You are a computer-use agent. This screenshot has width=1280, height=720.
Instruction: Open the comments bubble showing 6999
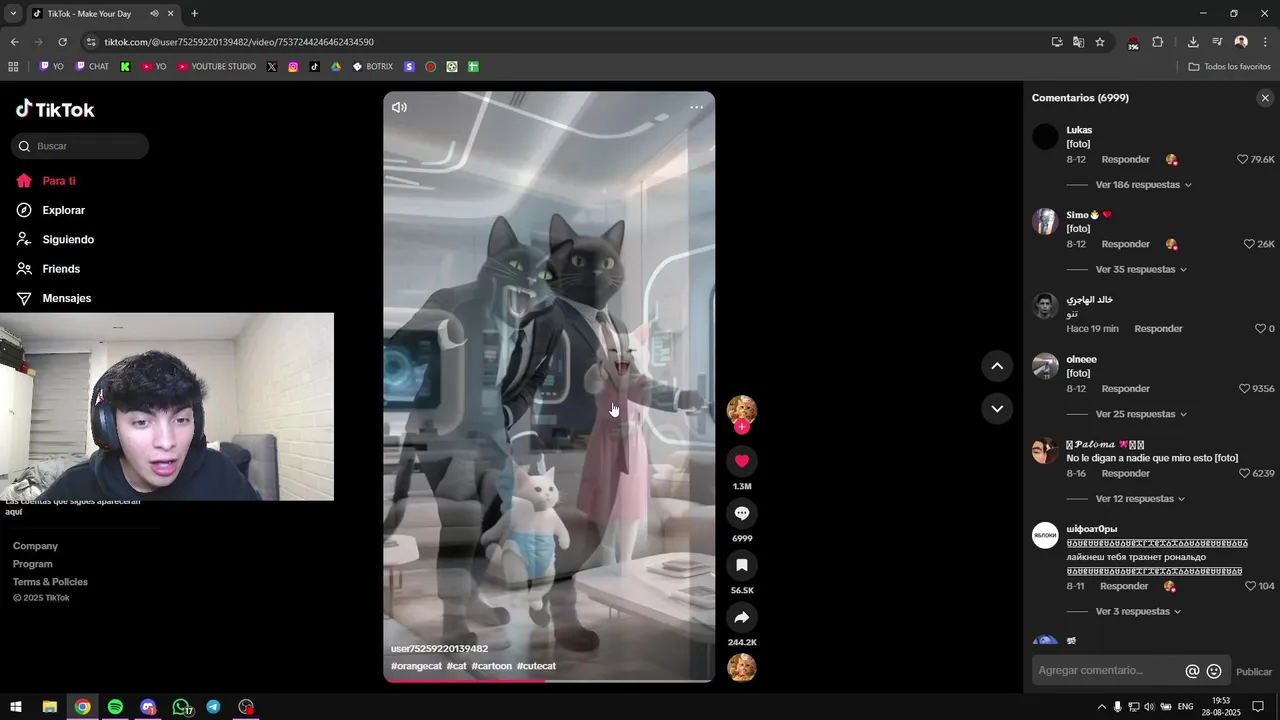pyautogui.click(x=742, y=513)
